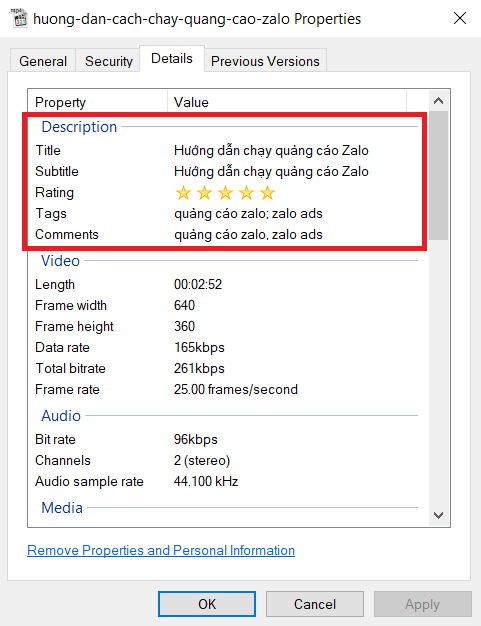The image size is (481, 626).
Task: Click the length value 00:02:52
Action: [198, 285]
